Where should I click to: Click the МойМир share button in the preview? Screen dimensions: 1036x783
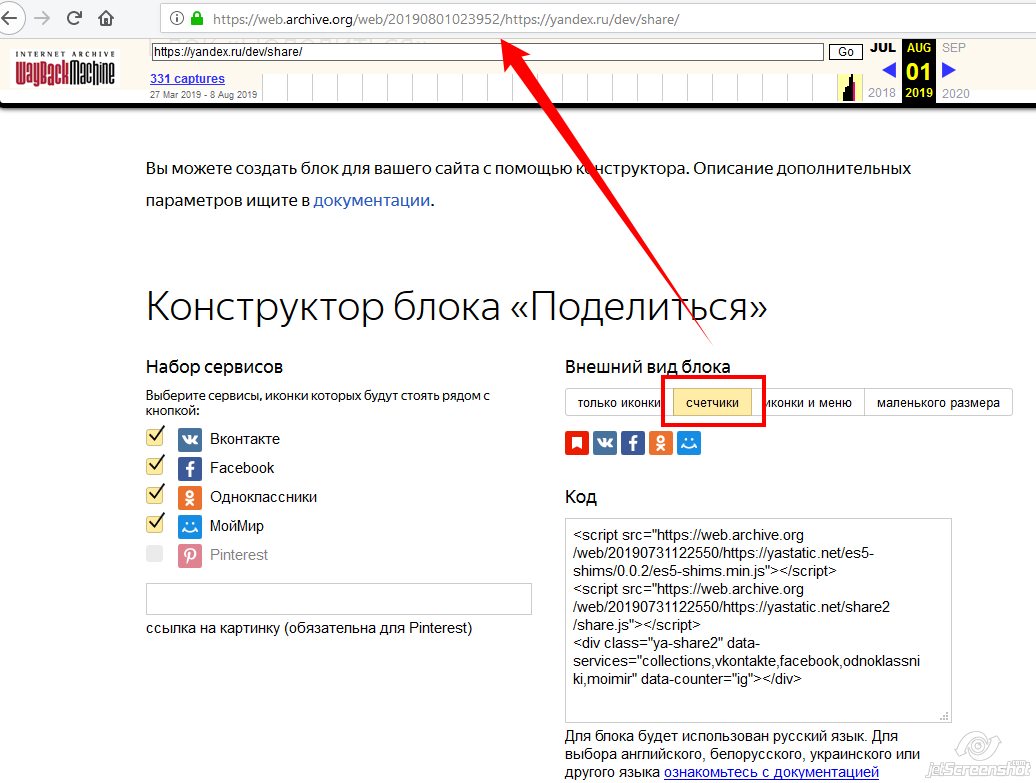click(x=689, y=443)
